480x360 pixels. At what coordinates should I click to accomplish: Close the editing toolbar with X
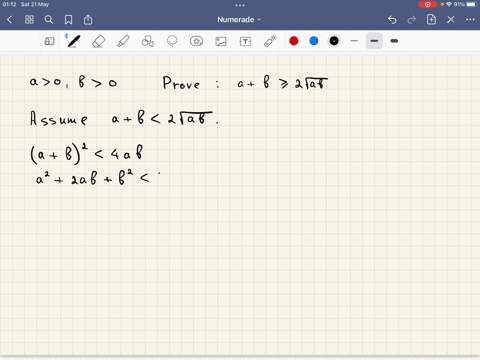[451, 20]
